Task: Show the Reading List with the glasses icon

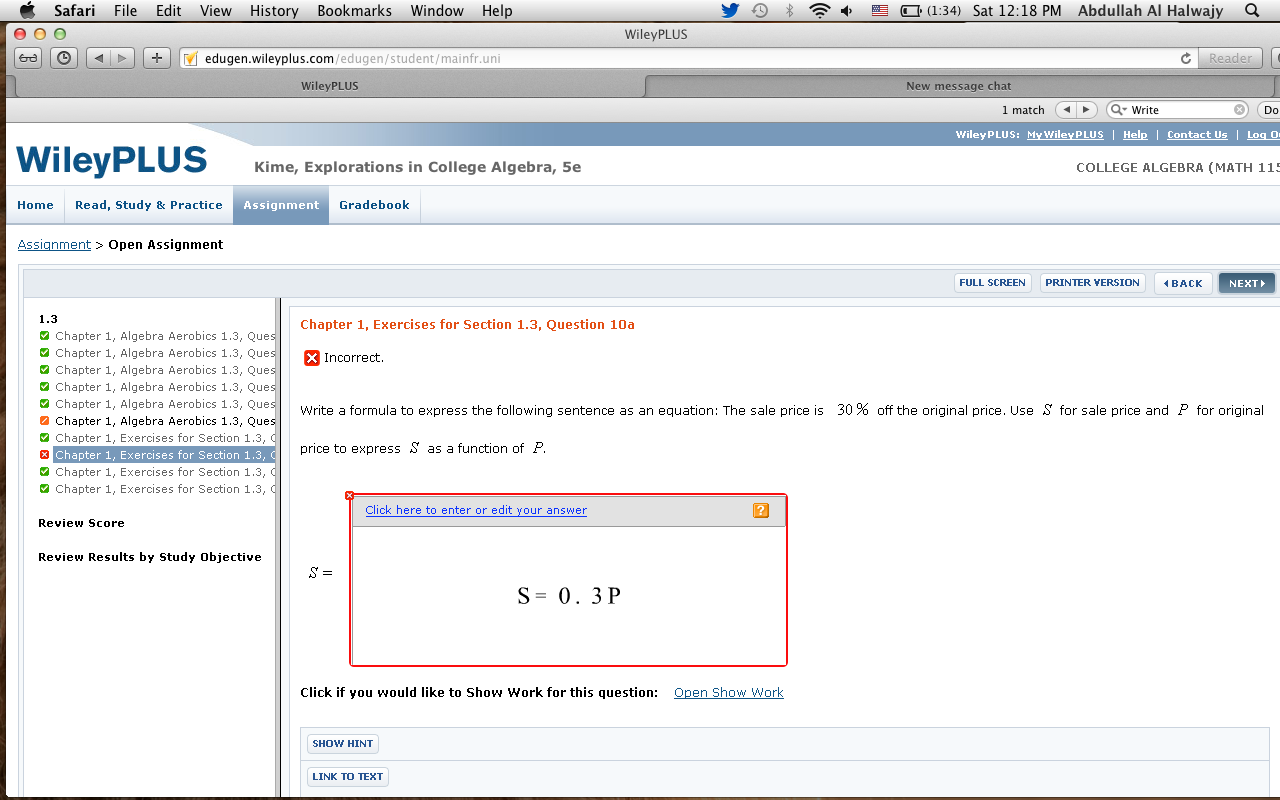Action: (28, 58)
